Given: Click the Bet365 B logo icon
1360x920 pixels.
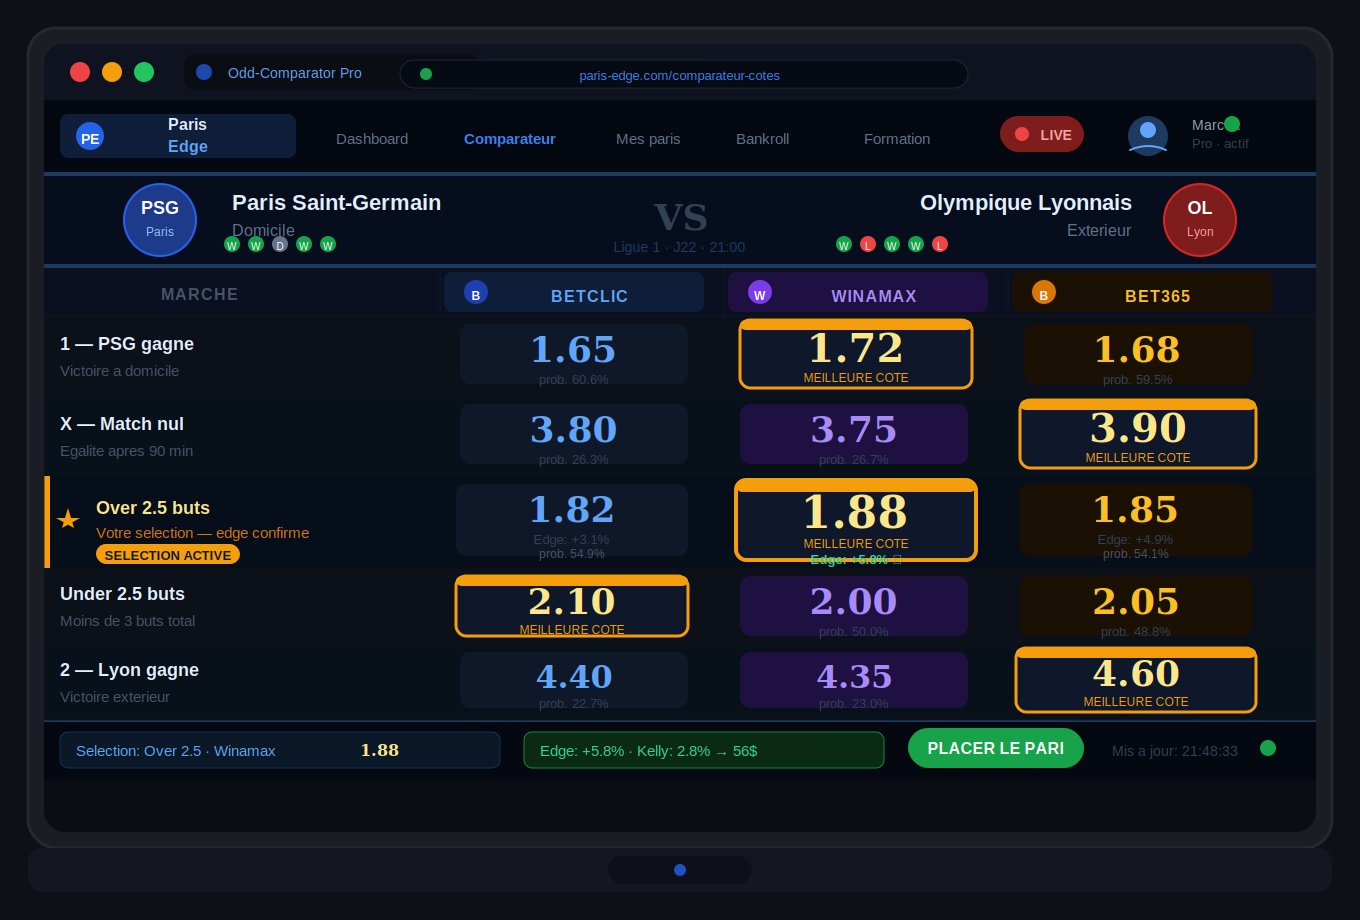Looking at the screenshot, I should pyautogui.click(x=1044, y=292).
